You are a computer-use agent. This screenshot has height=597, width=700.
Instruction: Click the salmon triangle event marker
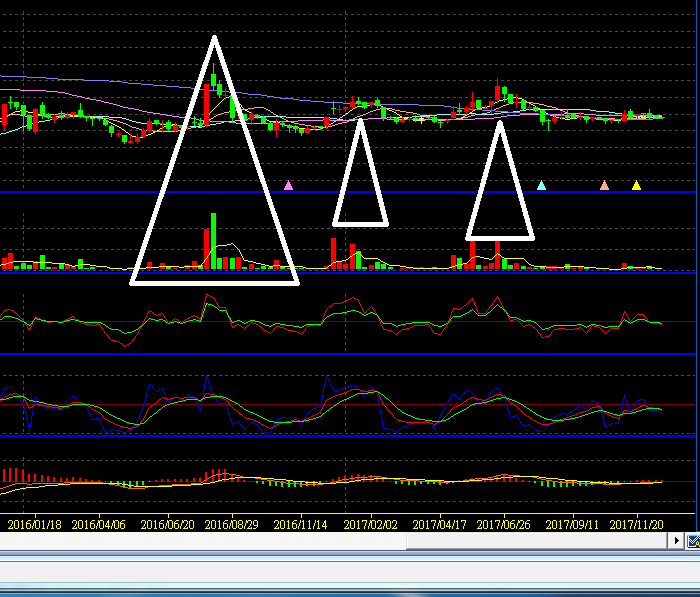[604, 185]
